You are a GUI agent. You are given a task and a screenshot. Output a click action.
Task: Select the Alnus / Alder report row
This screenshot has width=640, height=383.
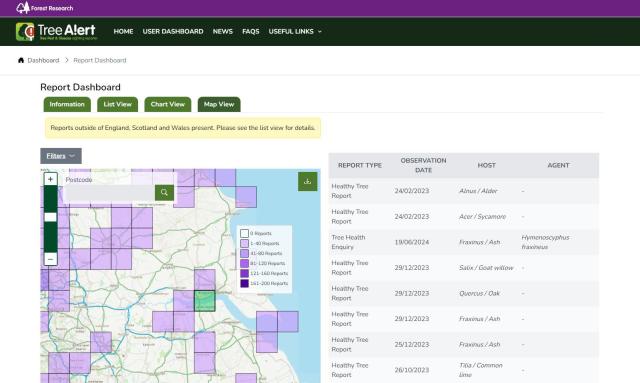[x=464, y=191]
